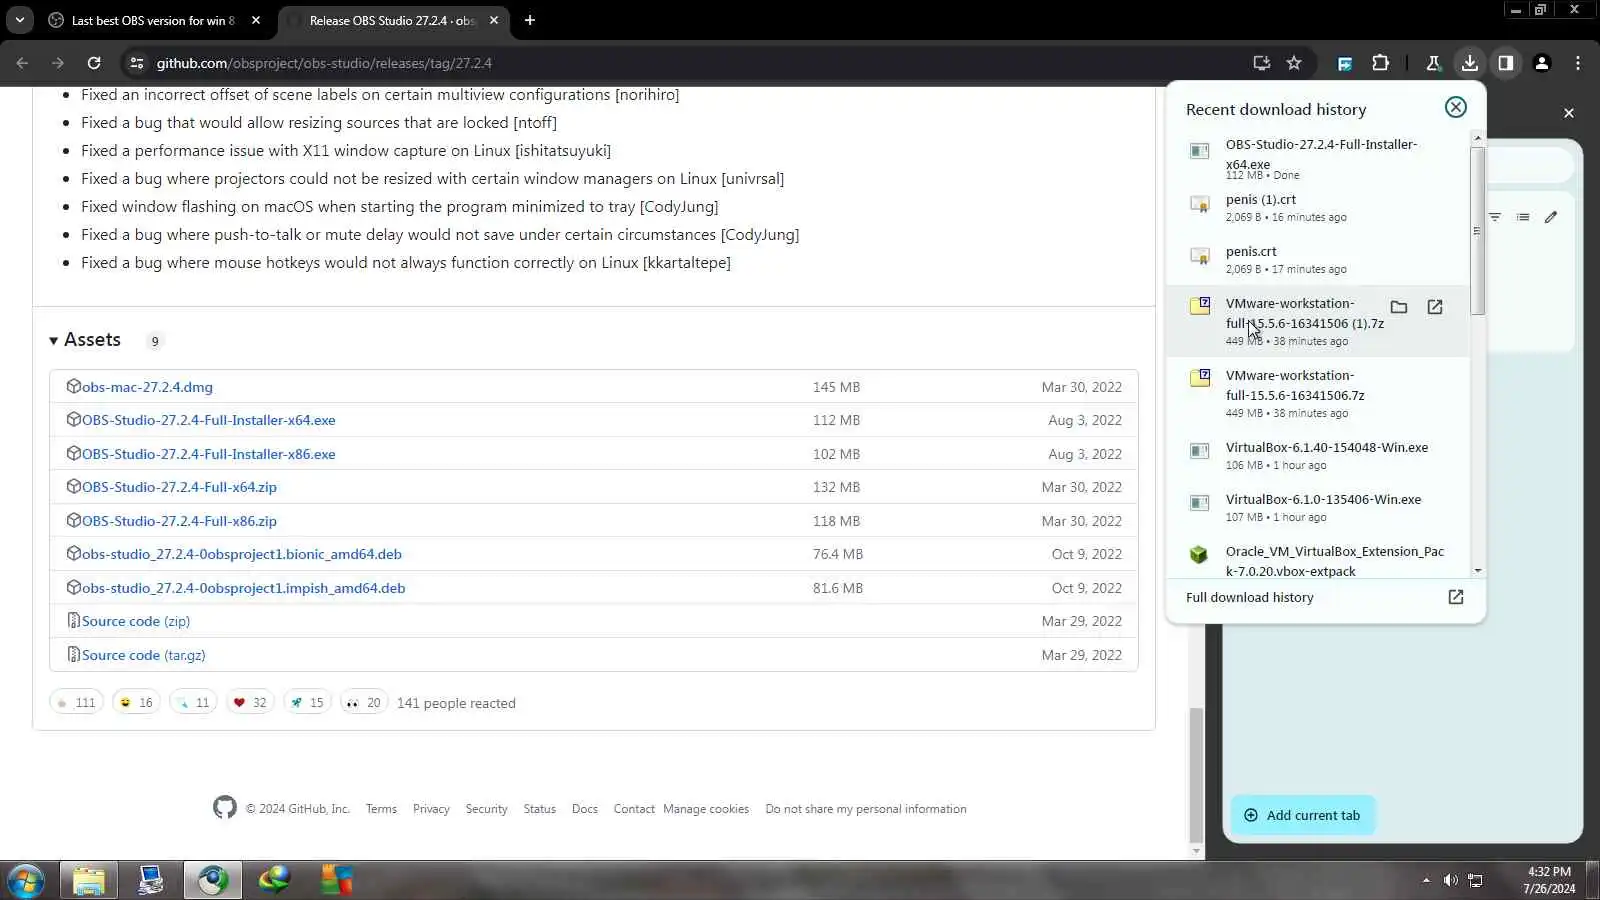Download OBS-Studio-27.2.4-Full-x64.zip
1600x900 pixels.
click(179, 487)
